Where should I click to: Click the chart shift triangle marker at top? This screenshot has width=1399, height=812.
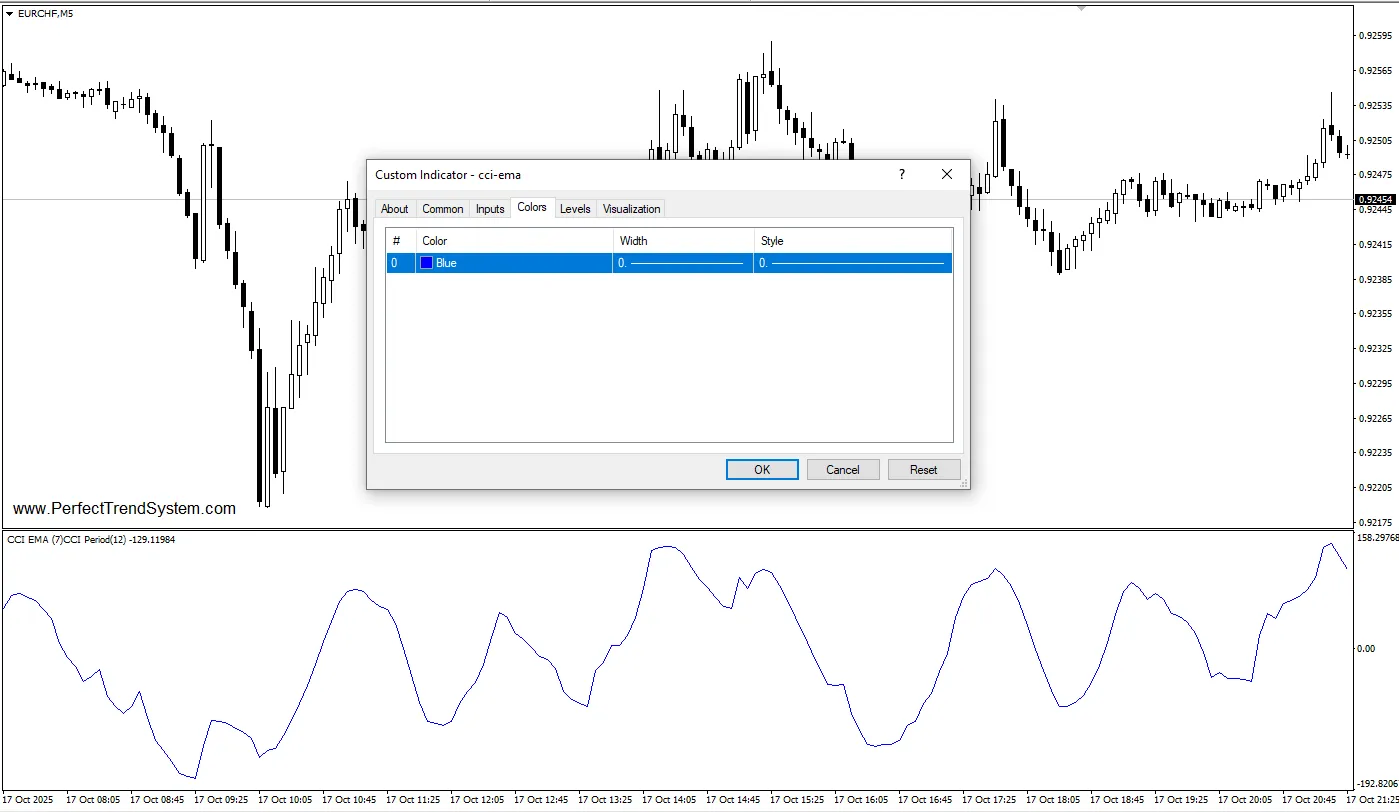point(1081,8)
